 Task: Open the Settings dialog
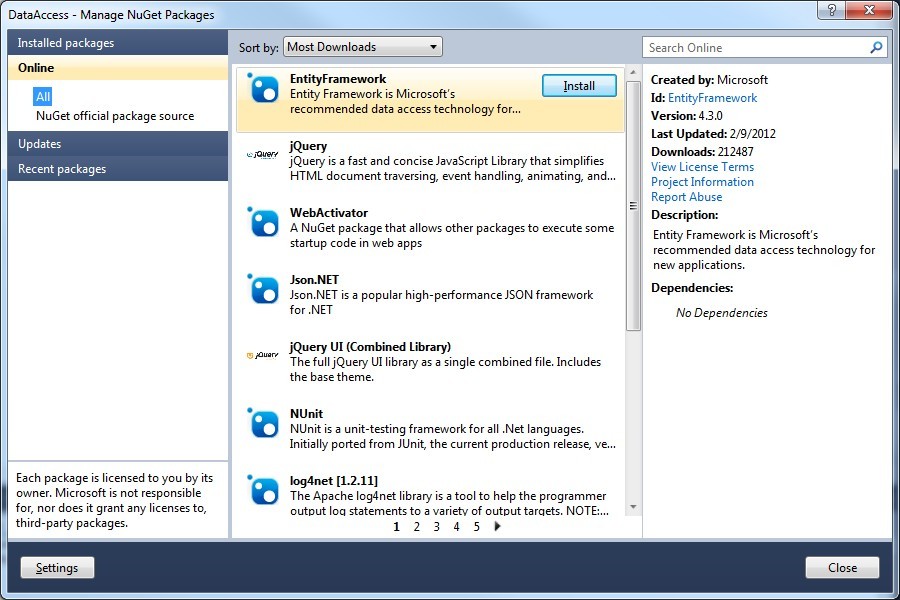pyautogui.click(x=57, y=568)
